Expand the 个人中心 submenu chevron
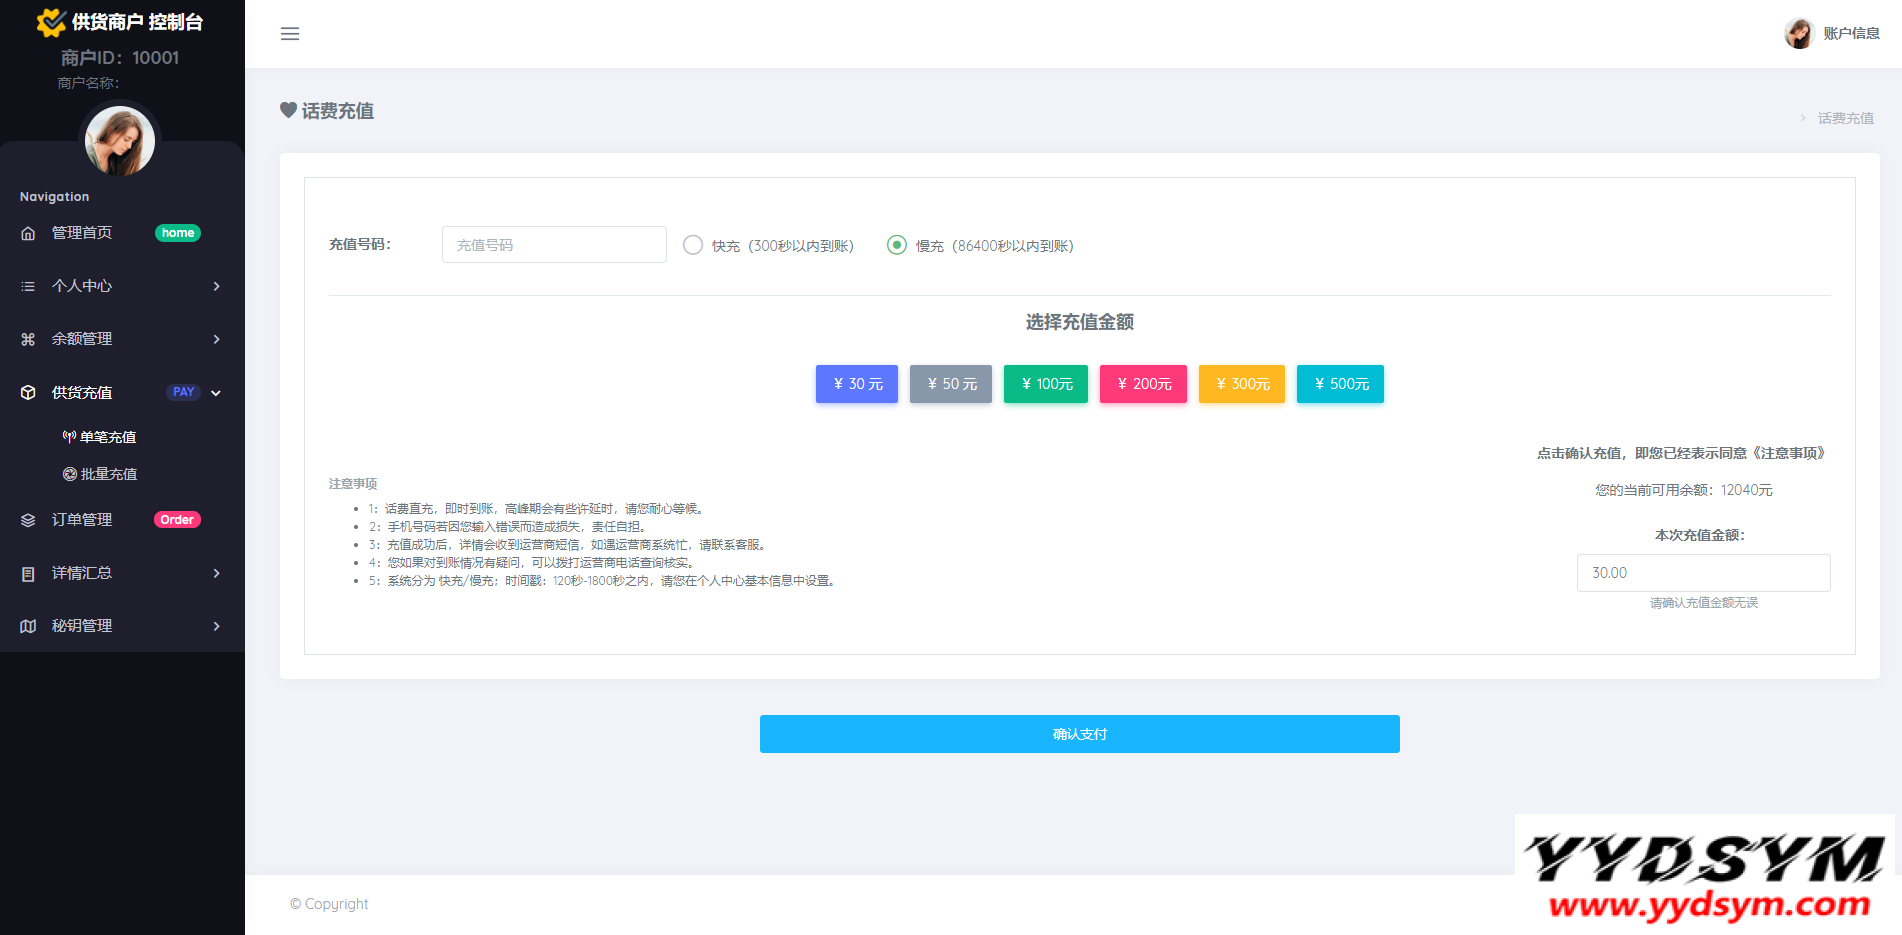This screenshot has height=935, width=1902. click(x=216, y=286)
